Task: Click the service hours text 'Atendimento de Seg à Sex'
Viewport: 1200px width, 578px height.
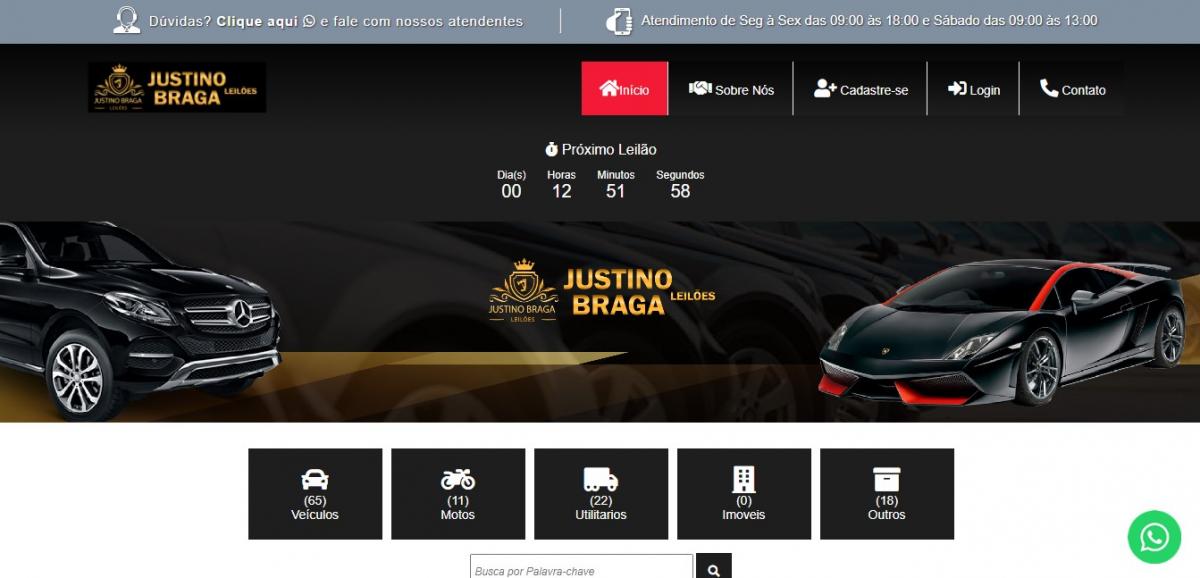Action: [869, 21]
